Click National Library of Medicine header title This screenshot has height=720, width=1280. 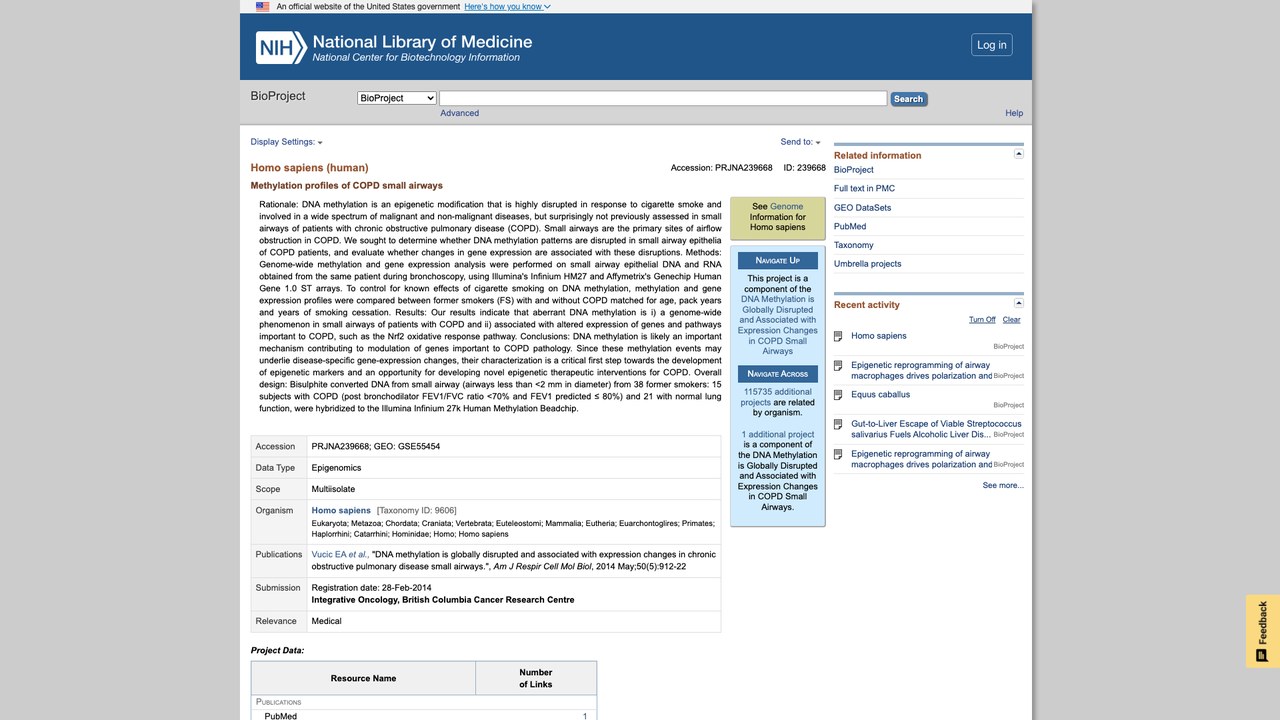pyautogui.click(x=423, y=42)
